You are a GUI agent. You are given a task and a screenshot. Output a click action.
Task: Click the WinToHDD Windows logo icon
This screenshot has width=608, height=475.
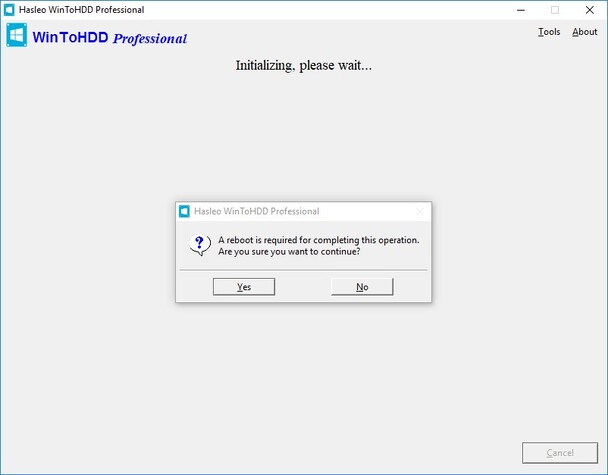point(17,35)
